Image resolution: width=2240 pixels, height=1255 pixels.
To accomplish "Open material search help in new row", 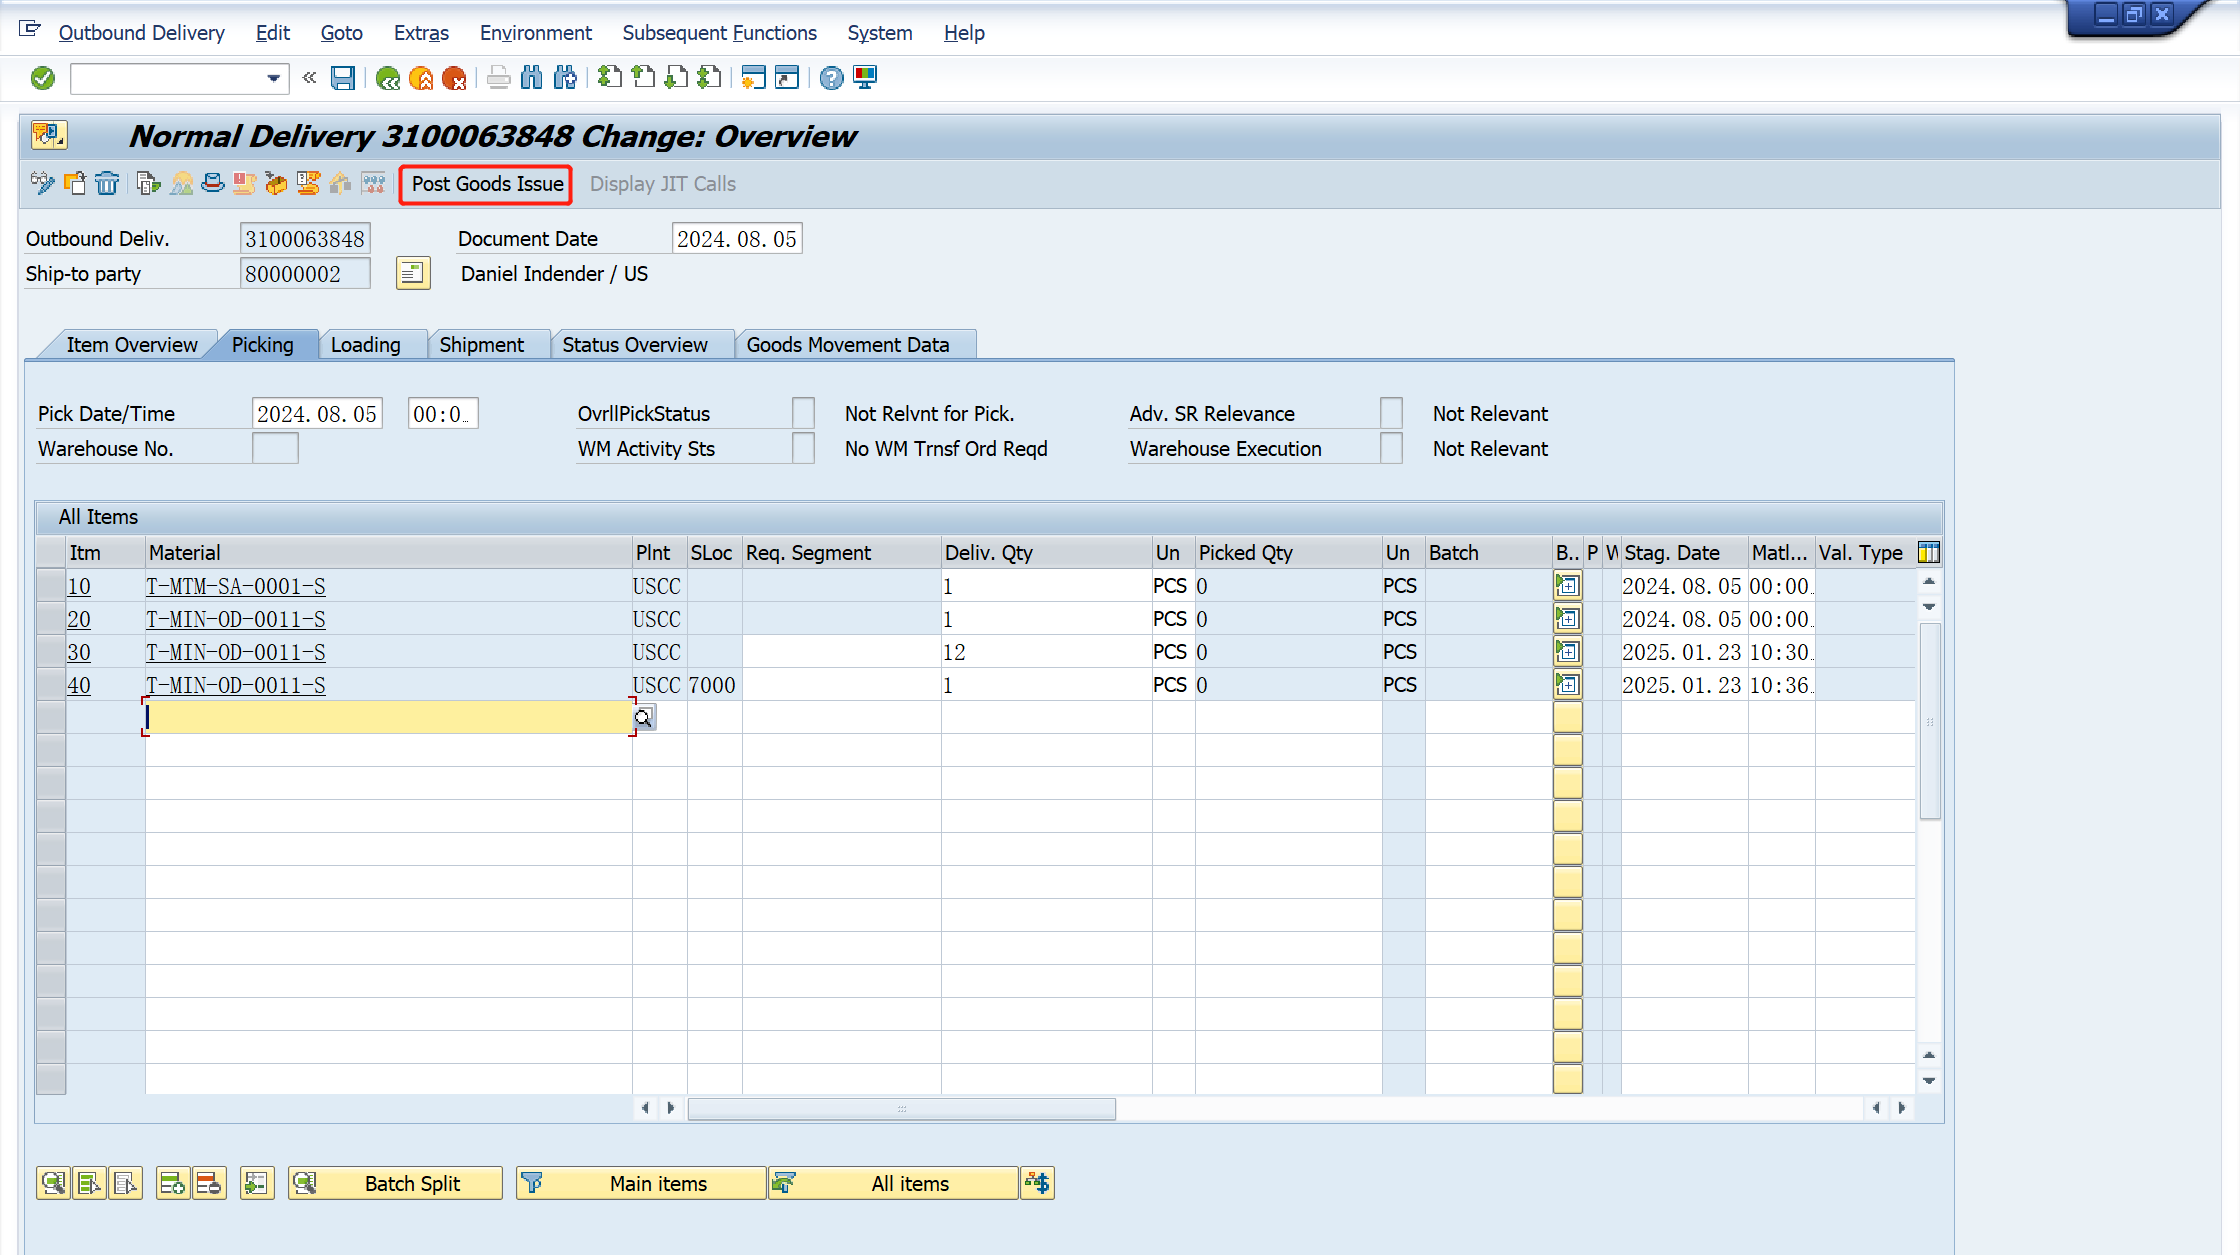I will pos(643,717).
